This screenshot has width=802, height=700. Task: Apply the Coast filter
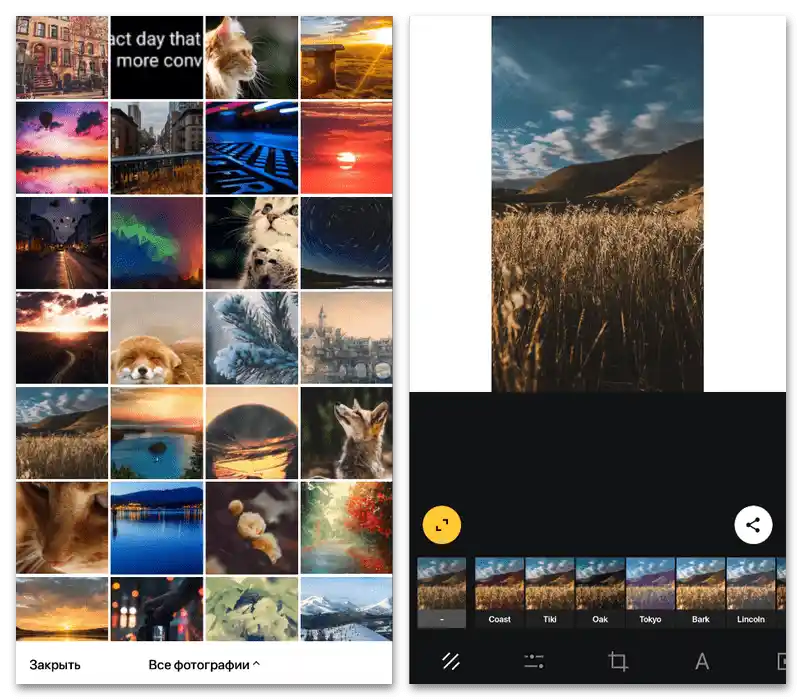499,593
